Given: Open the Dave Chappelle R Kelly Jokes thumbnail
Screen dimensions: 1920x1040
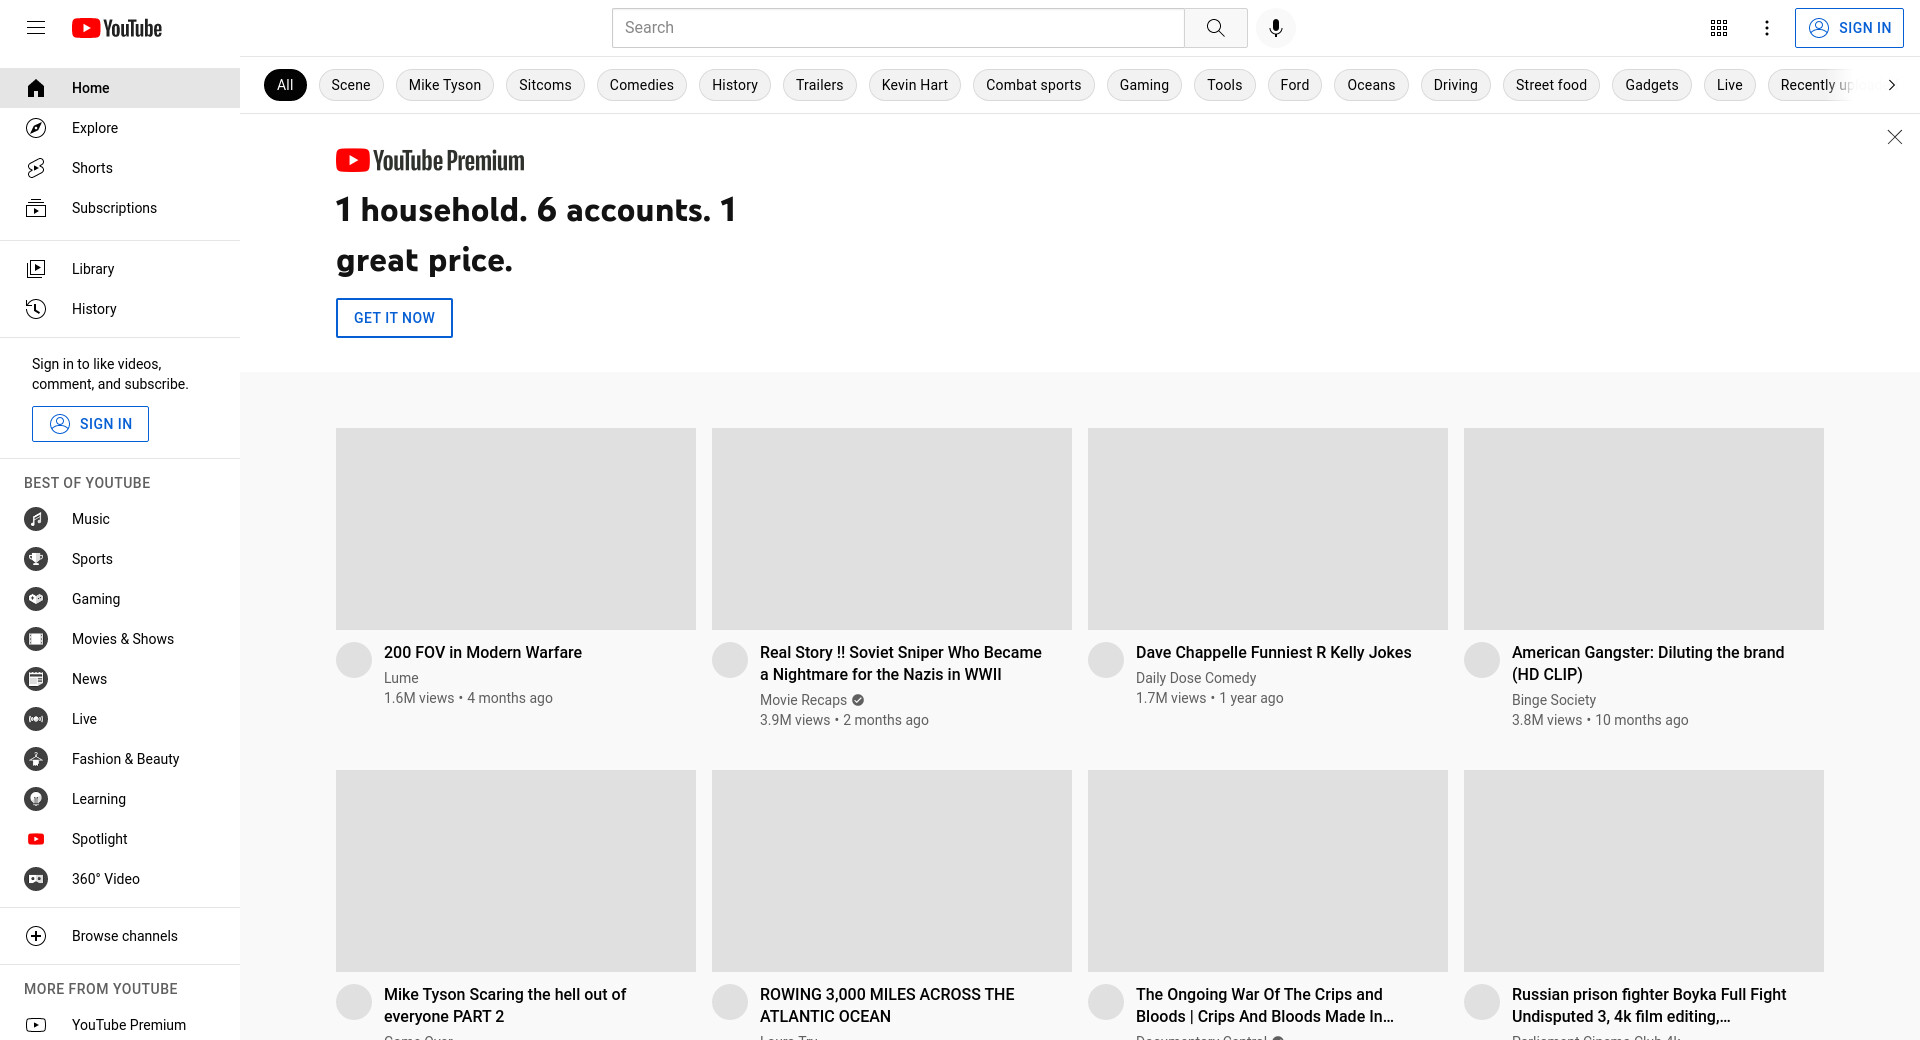Looking at the screenshot, I should (1268, 529).
